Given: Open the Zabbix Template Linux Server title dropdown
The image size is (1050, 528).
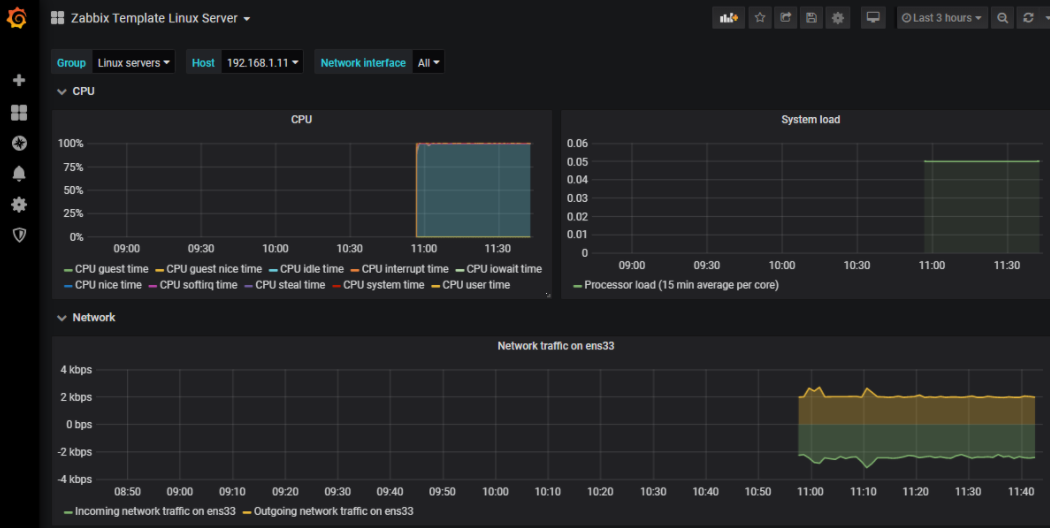Looking at the screenshot, I should coord(160,18).
